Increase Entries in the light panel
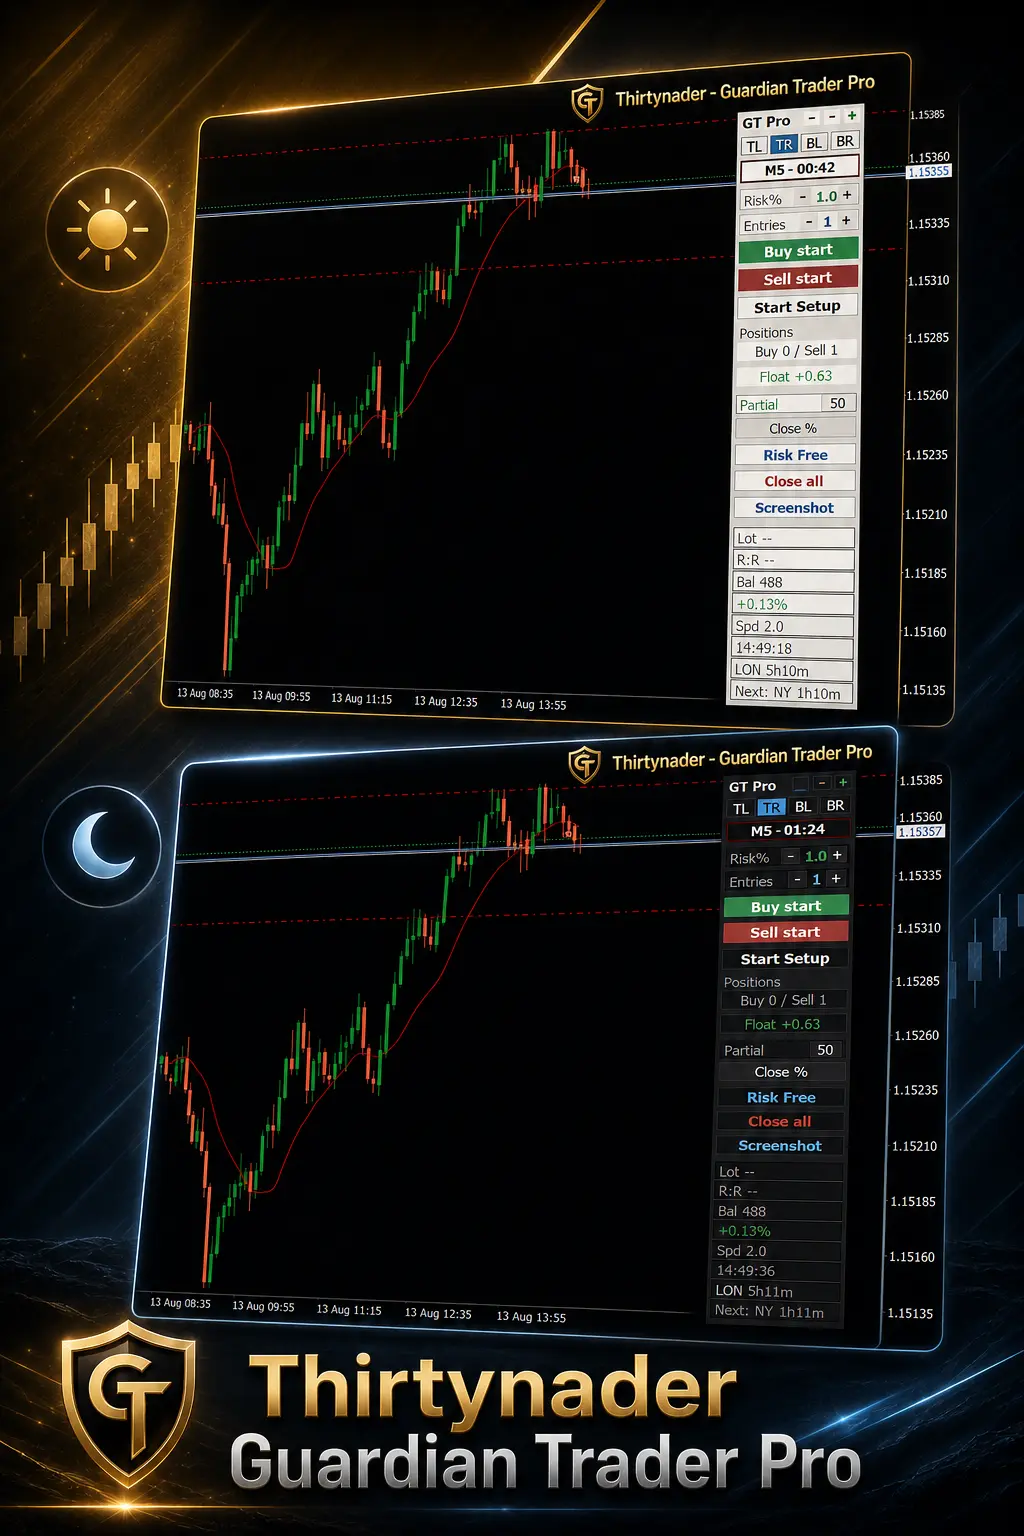1024x1536 pixels. coord(846,220)
